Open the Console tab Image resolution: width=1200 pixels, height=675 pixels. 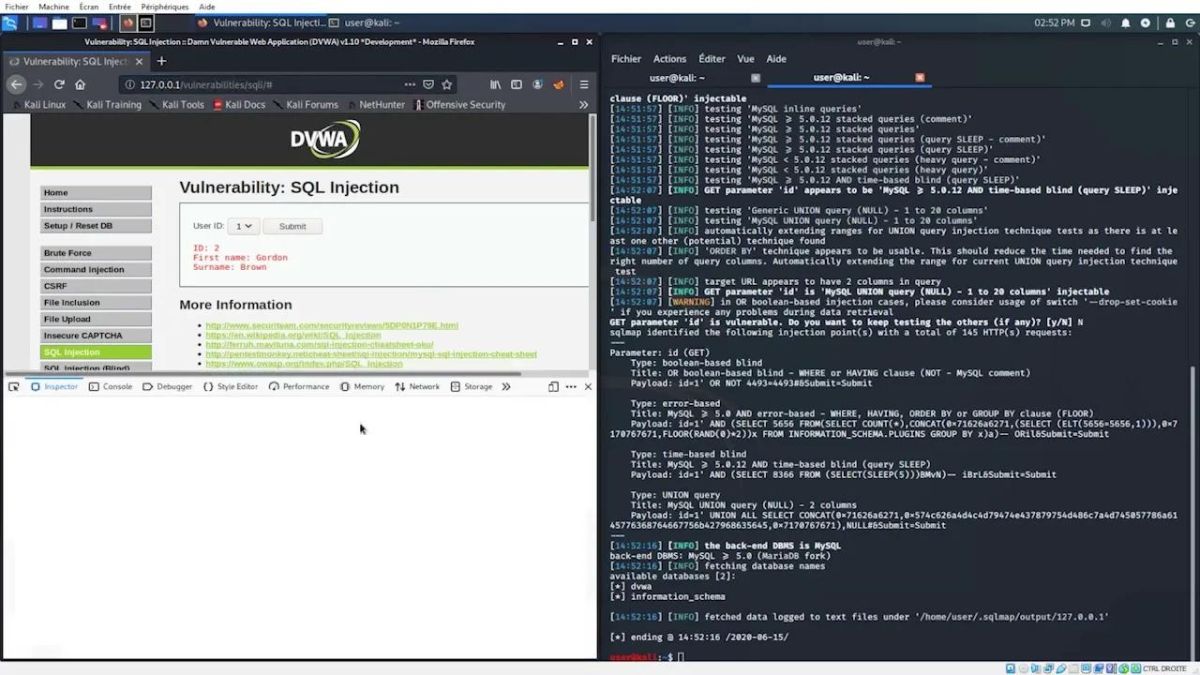pos(111,386)
